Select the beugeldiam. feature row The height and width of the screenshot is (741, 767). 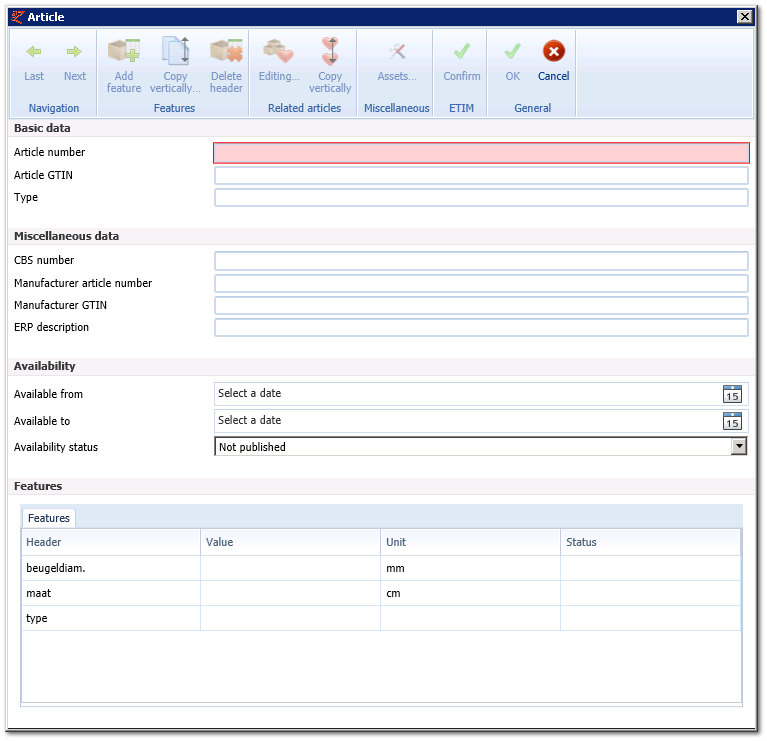tap(382, 568)
